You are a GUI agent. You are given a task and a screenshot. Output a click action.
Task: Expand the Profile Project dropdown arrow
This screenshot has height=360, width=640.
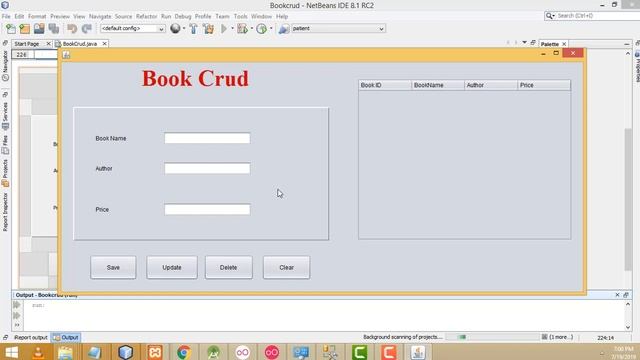click(x=271, y=29)
